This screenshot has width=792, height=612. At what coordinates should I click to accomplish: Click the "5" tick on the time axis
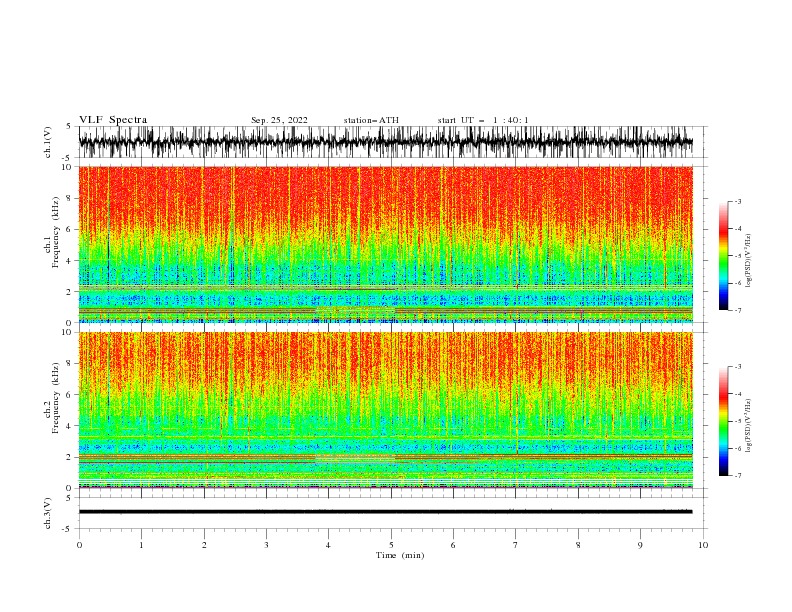coord(391,545)
